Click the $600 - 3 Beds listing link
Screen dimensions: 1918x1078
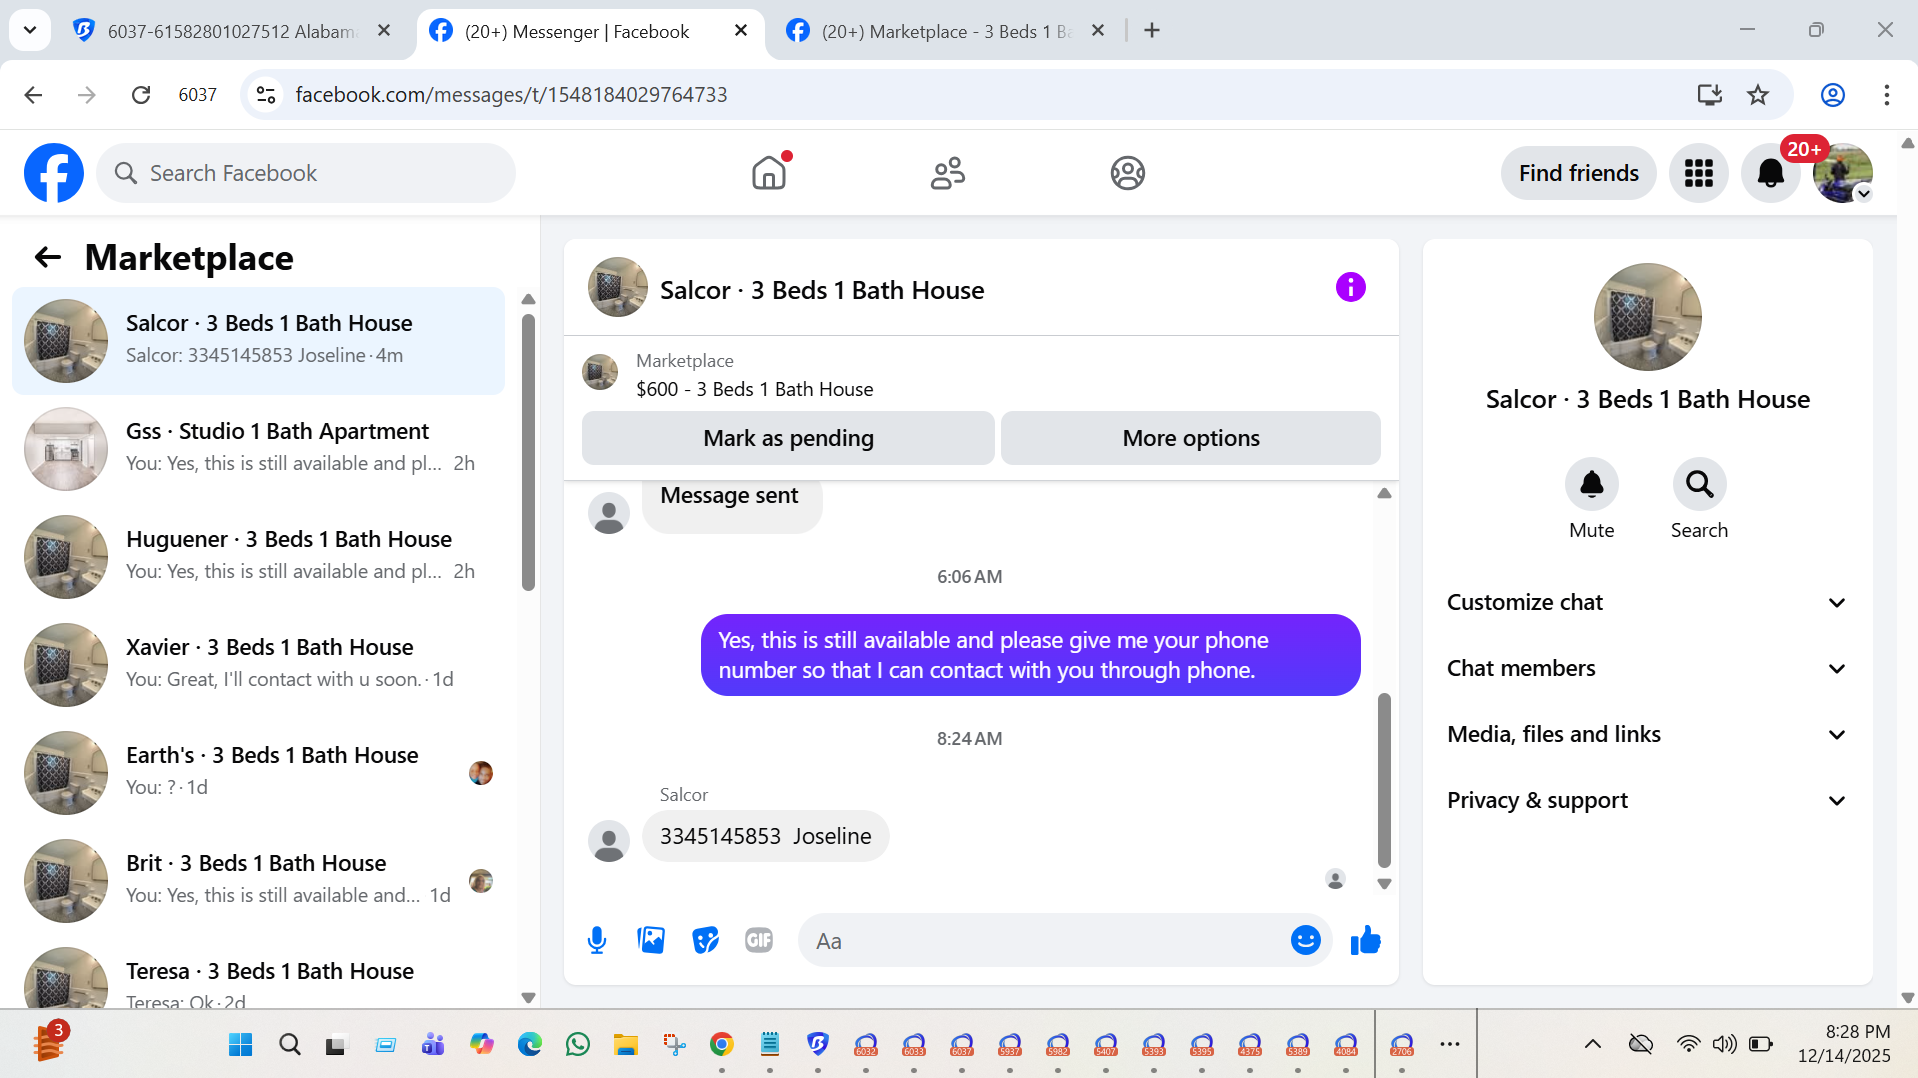(754, 389)
